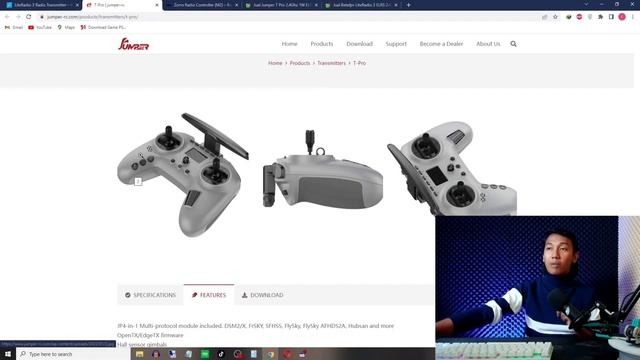Screen dimensions: 640x360
Task: Switch to the Jual Betafpv LiteRadio 3 tab
Action: pyautogui.click(x=361, y=5)
